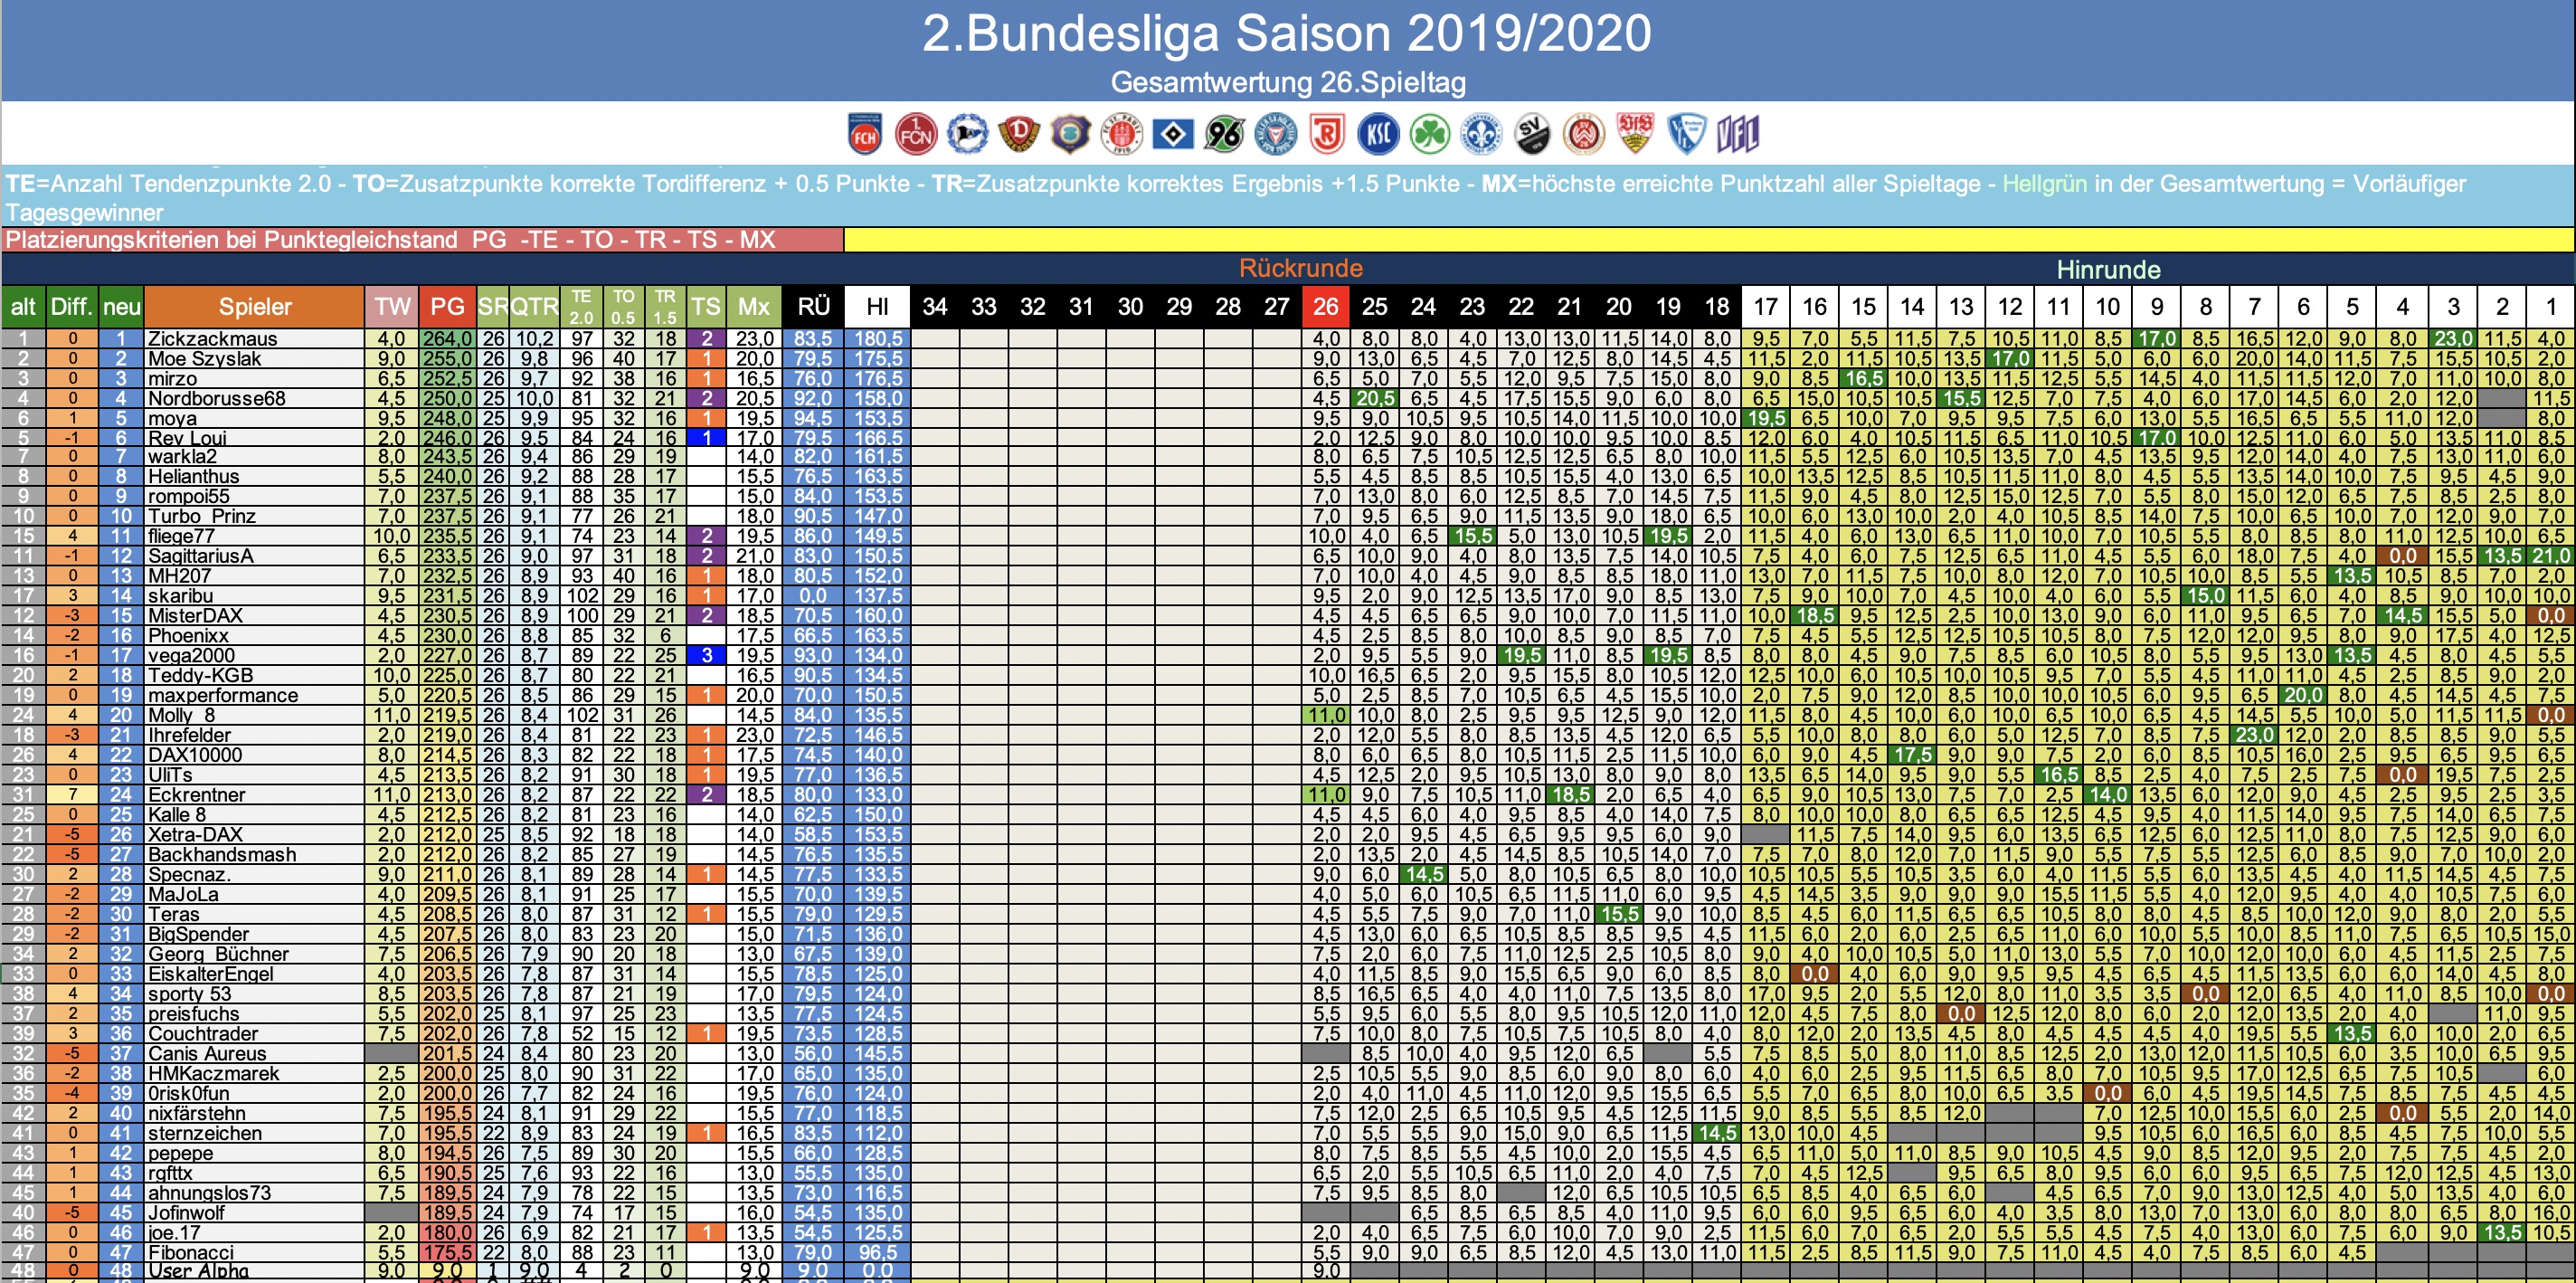
Task: Select player name 'ahnungslos73'
Action: [209, 1193]
